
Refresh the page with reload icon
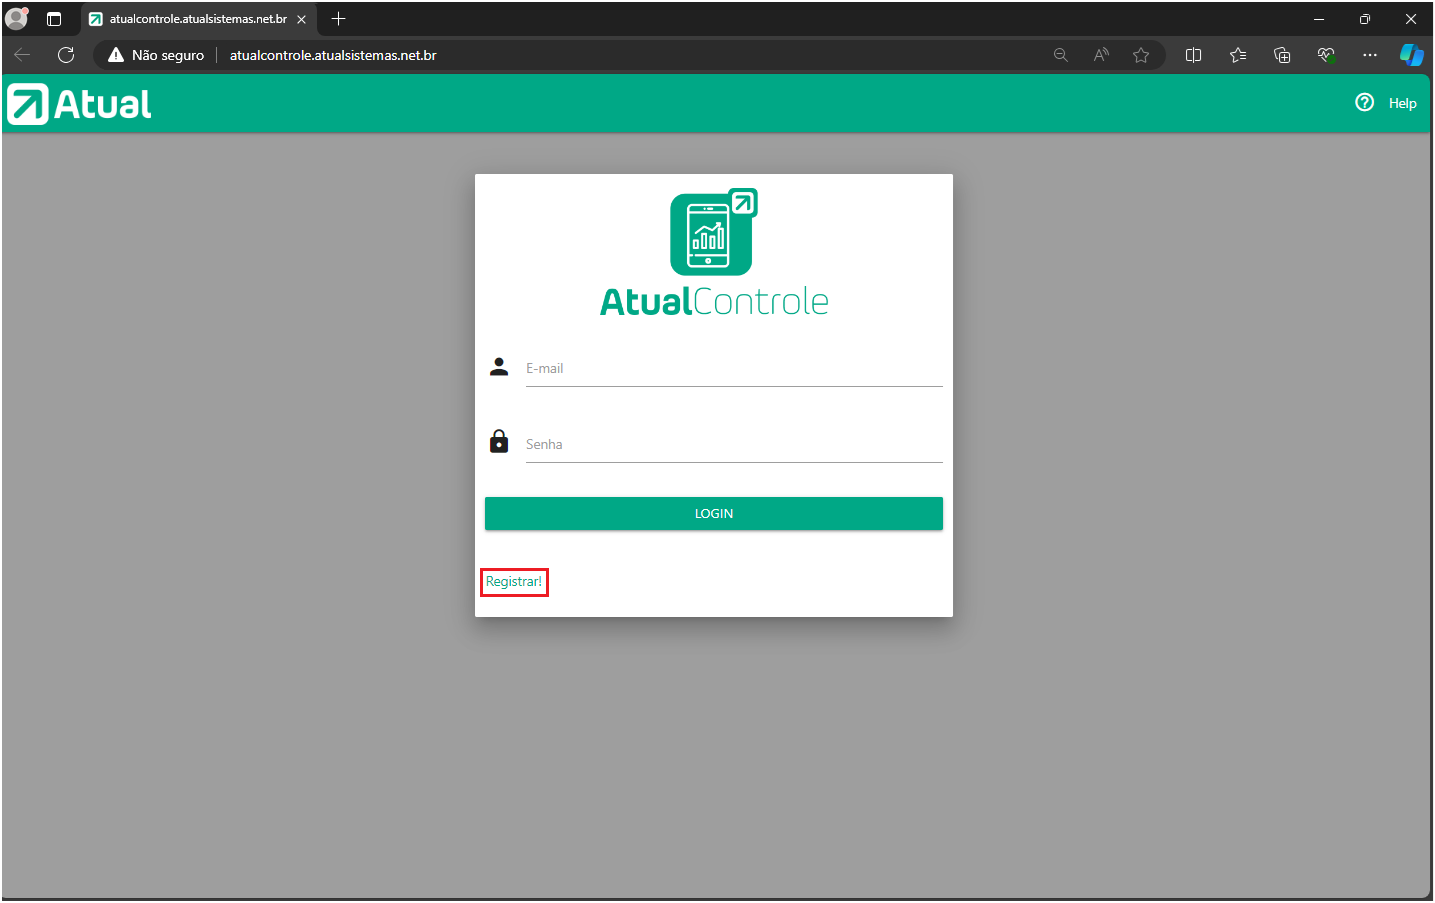pos(66,55)
